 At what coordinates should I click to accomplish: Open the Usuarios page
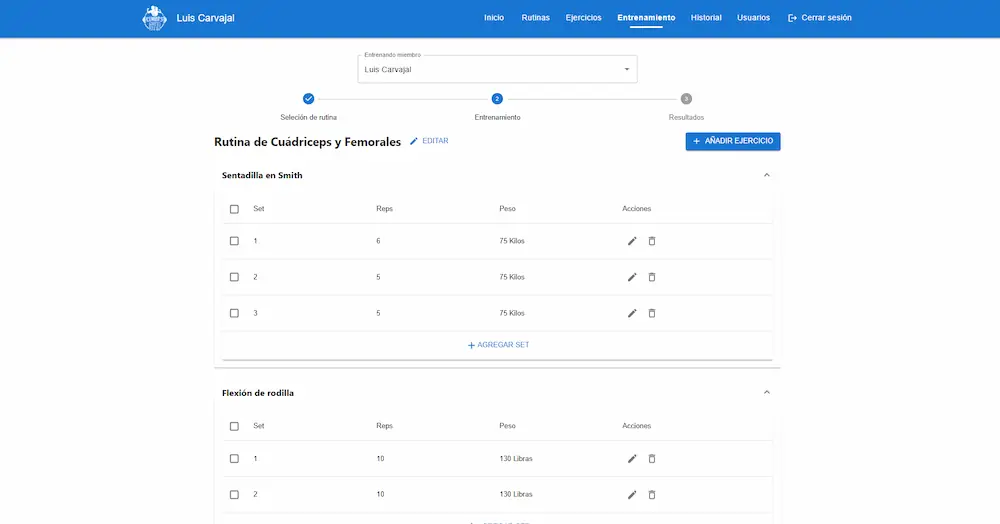point(753,18)
